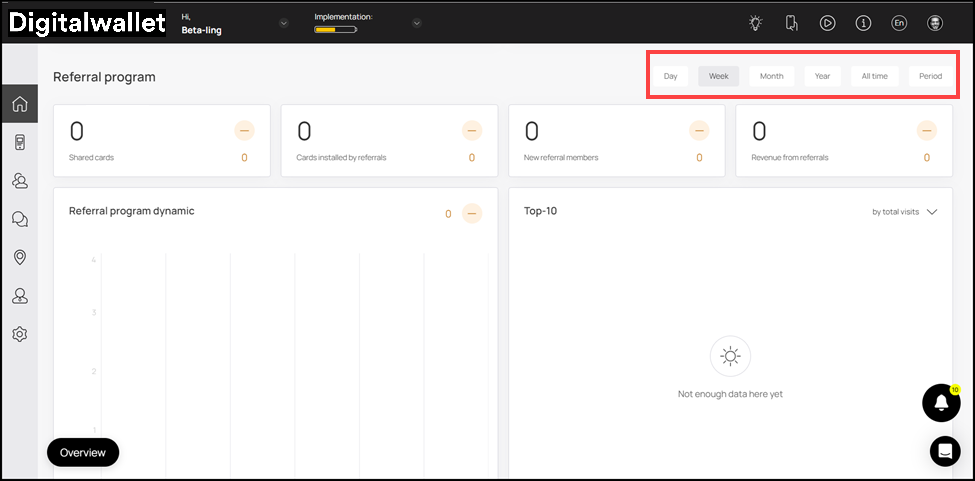Open the cards section phone icon
Viewport: 975px width, 481px height.
[x=19, y=142]
